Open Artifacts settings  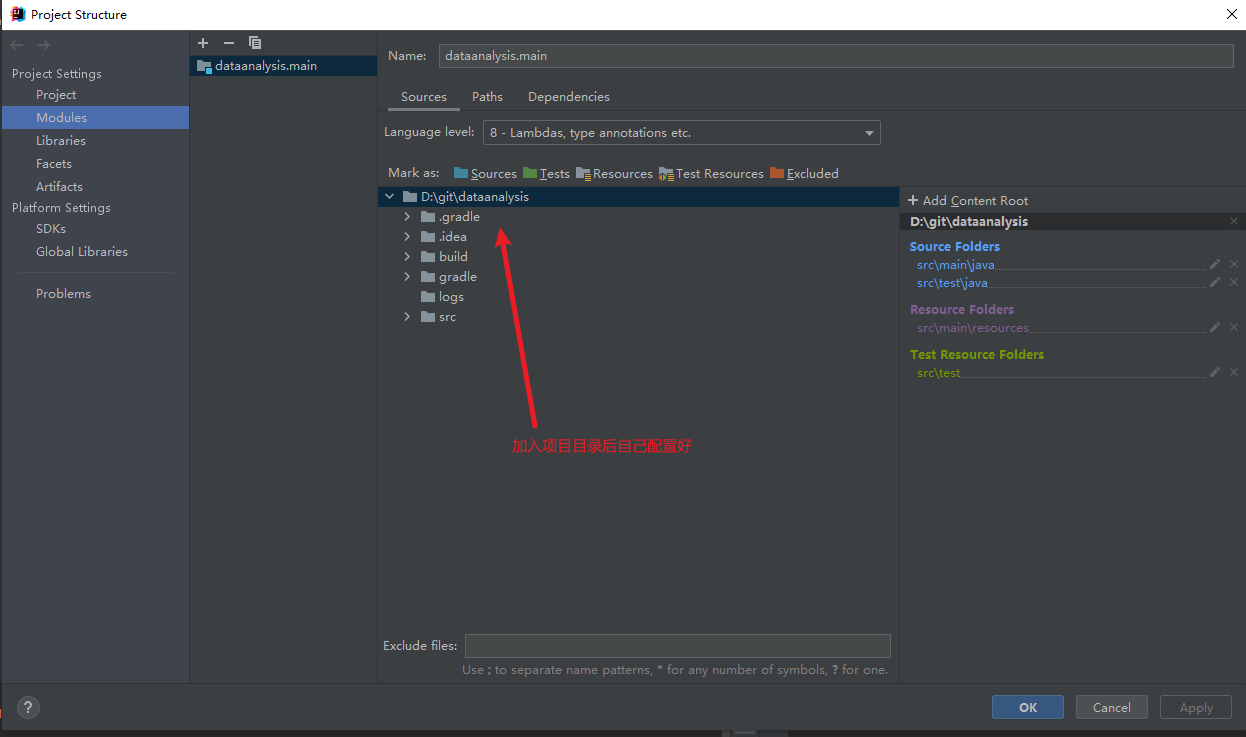[x=59, y=187]
